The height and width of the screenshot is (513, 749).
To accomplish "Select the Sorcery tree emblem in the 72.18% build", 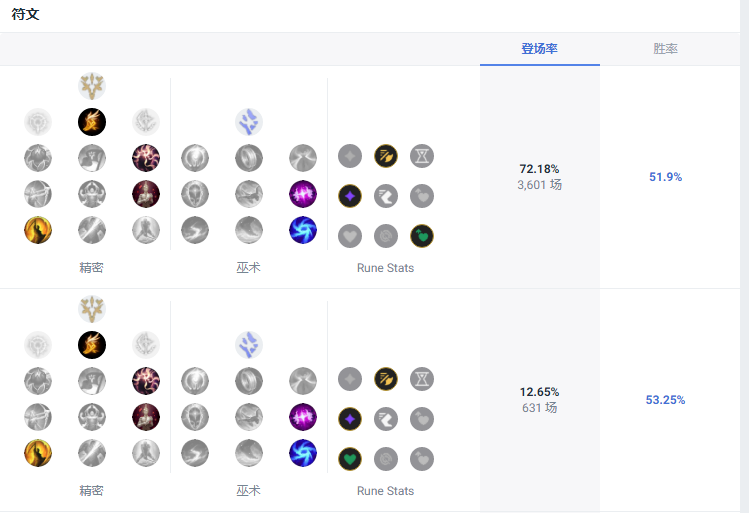I will point(249,122).
